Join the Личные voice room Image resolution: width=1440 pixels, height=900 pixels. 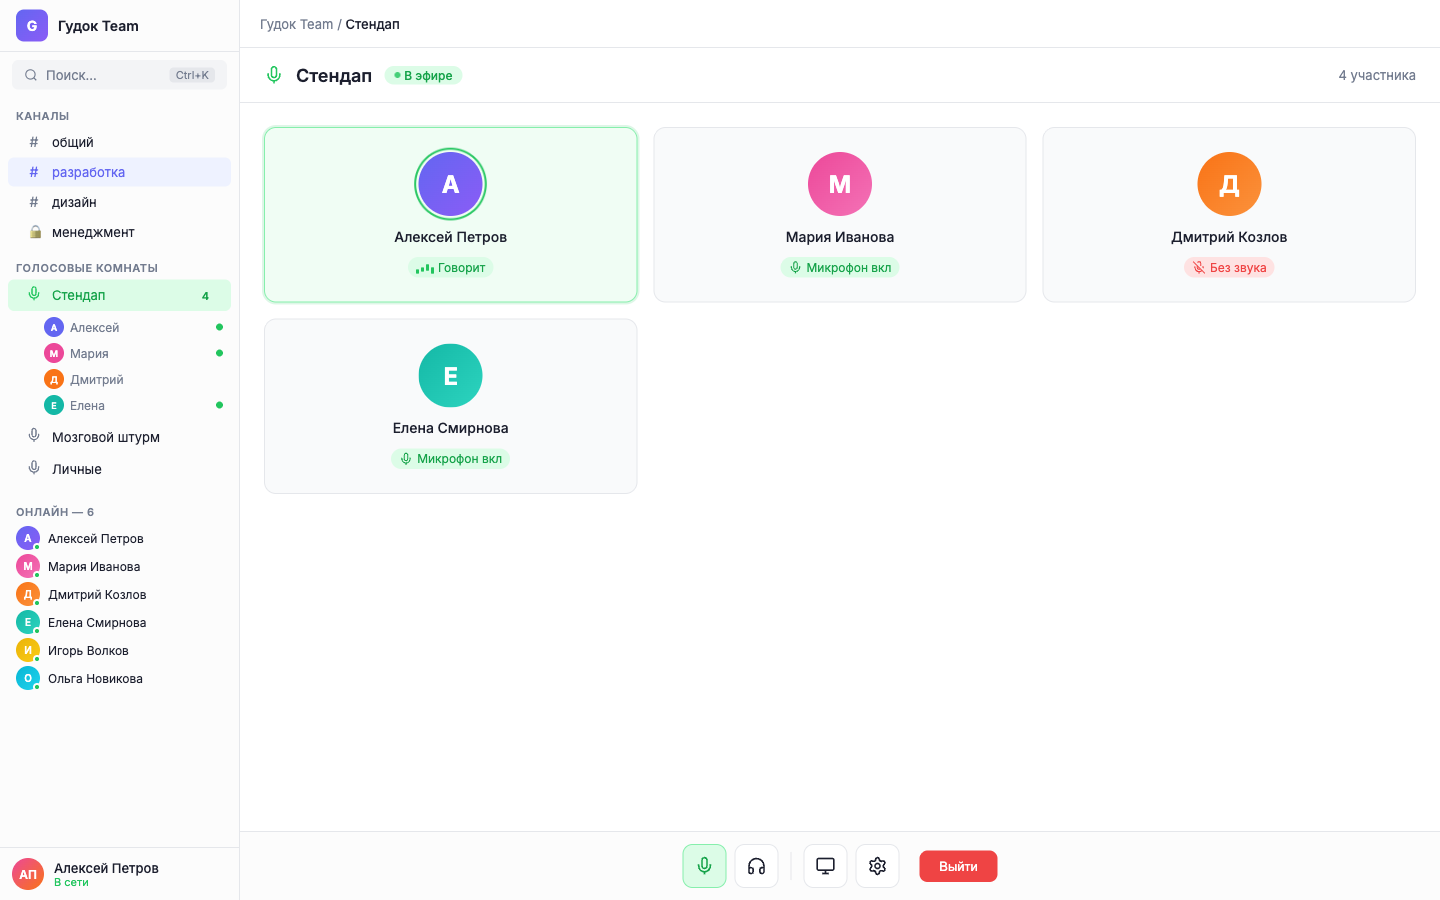click(x=77, y=469)
